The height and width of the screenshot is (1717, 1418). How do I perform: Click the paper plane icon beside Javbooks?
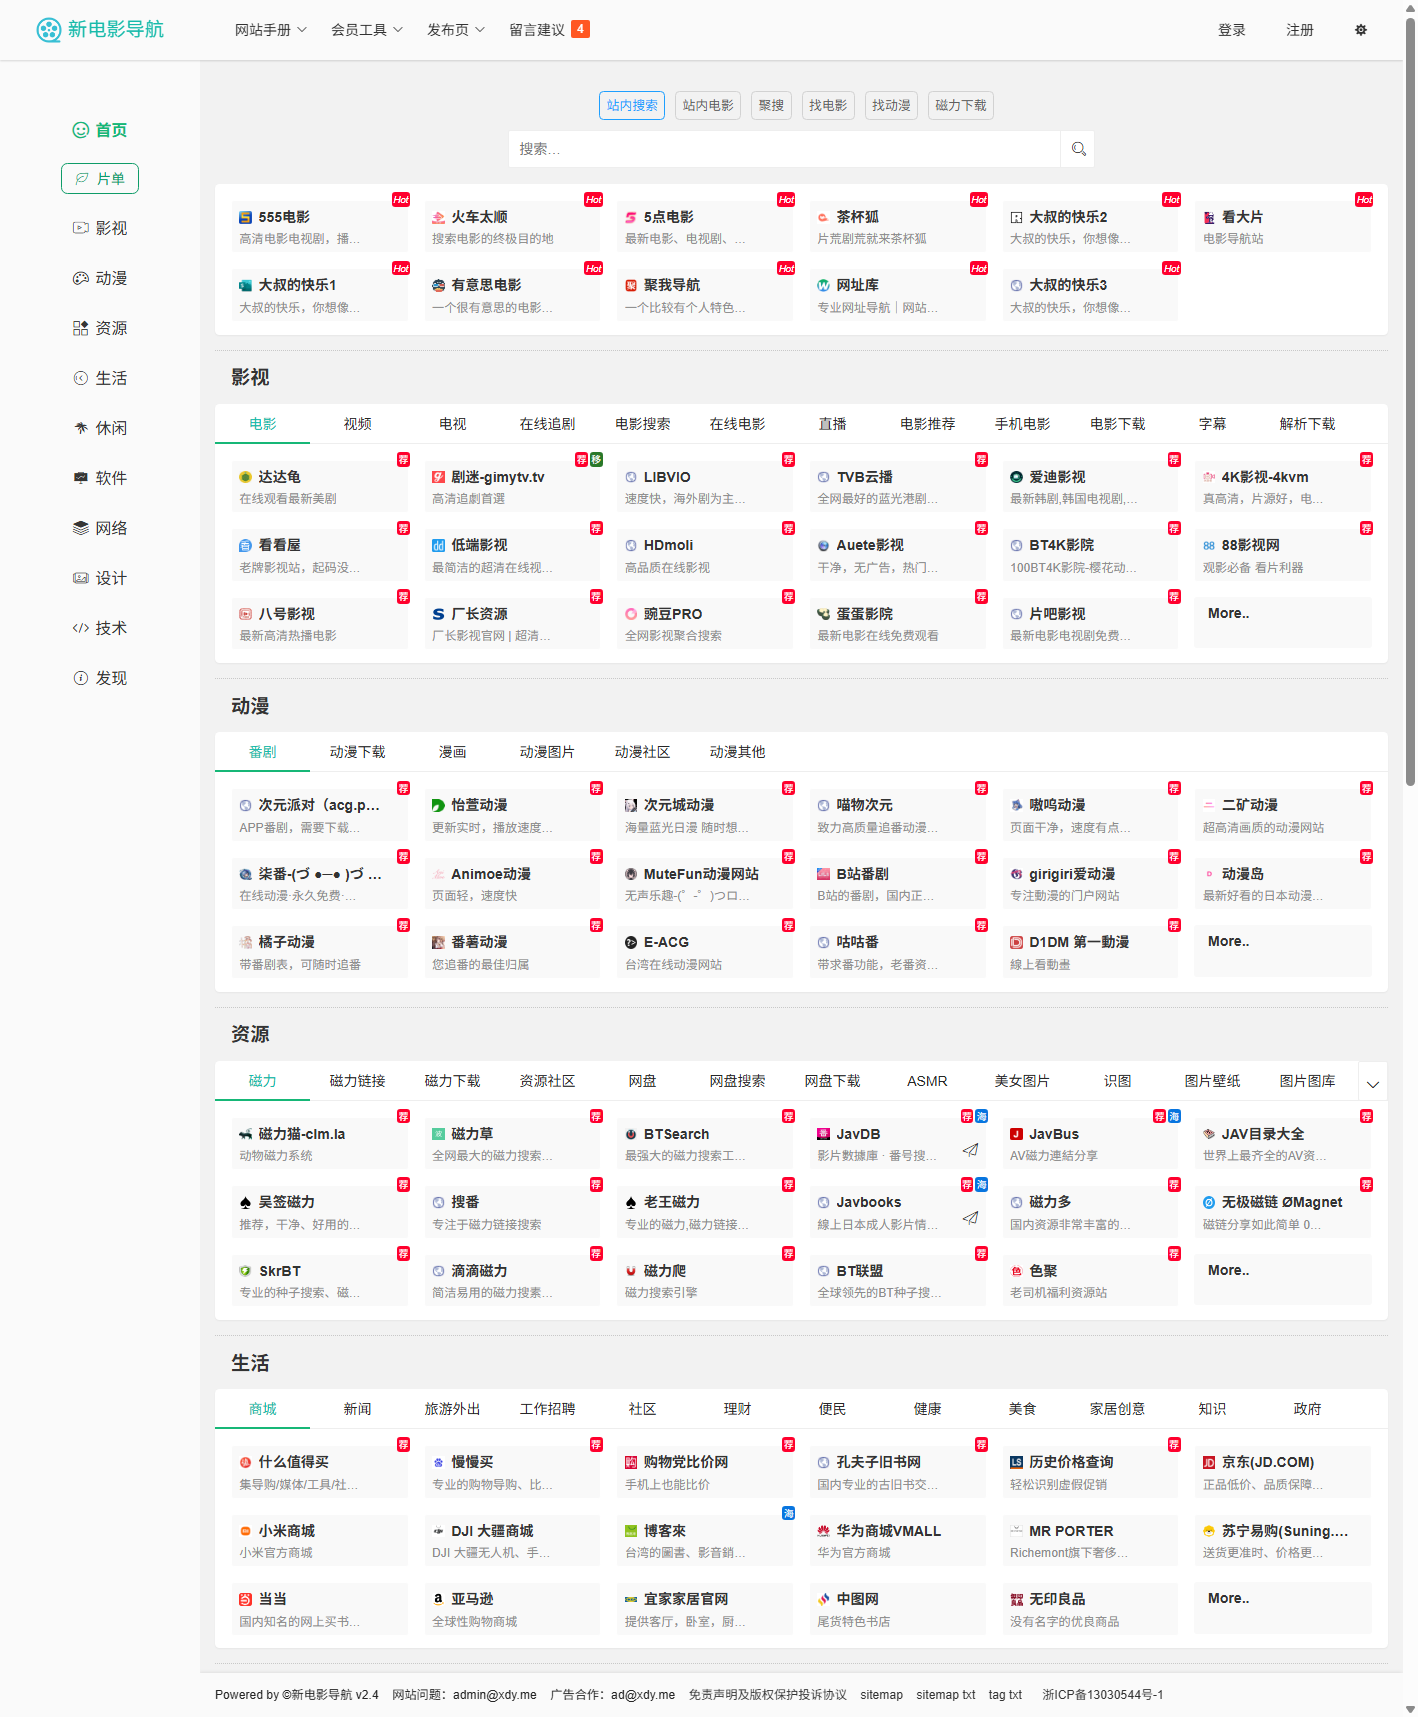tap(970, 1218)
